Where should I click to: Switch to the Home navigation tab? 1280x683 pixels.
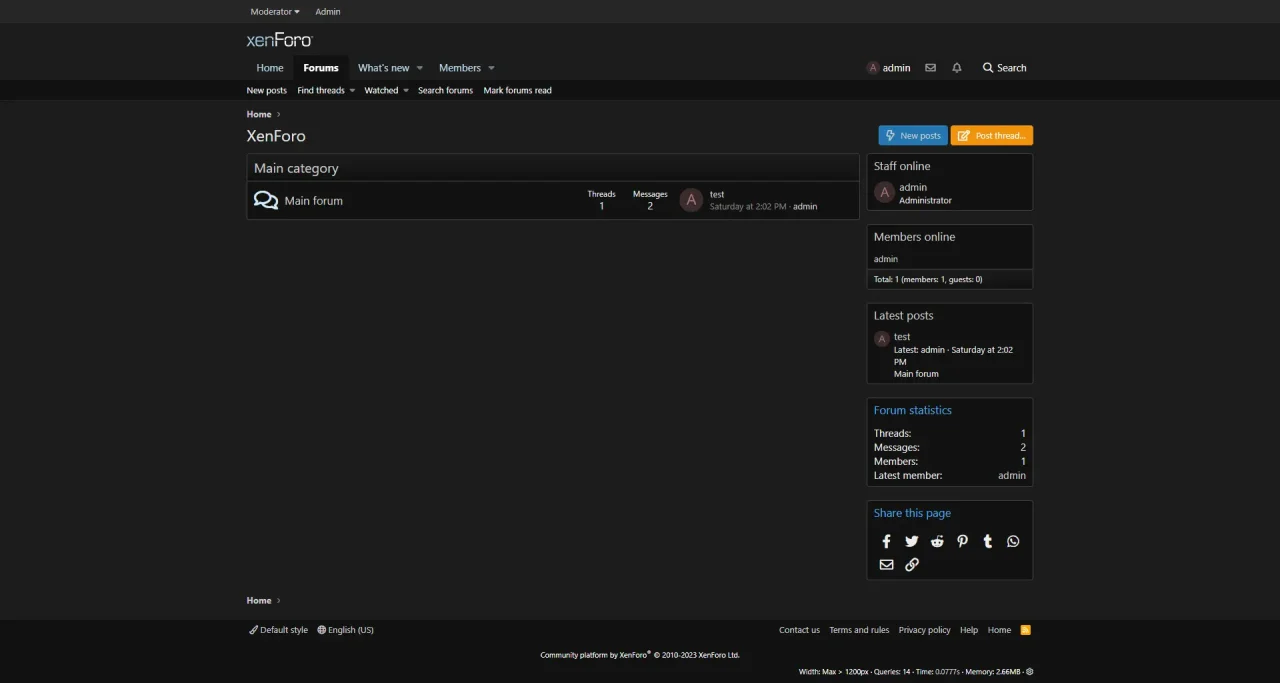click(x=270, y=68)
